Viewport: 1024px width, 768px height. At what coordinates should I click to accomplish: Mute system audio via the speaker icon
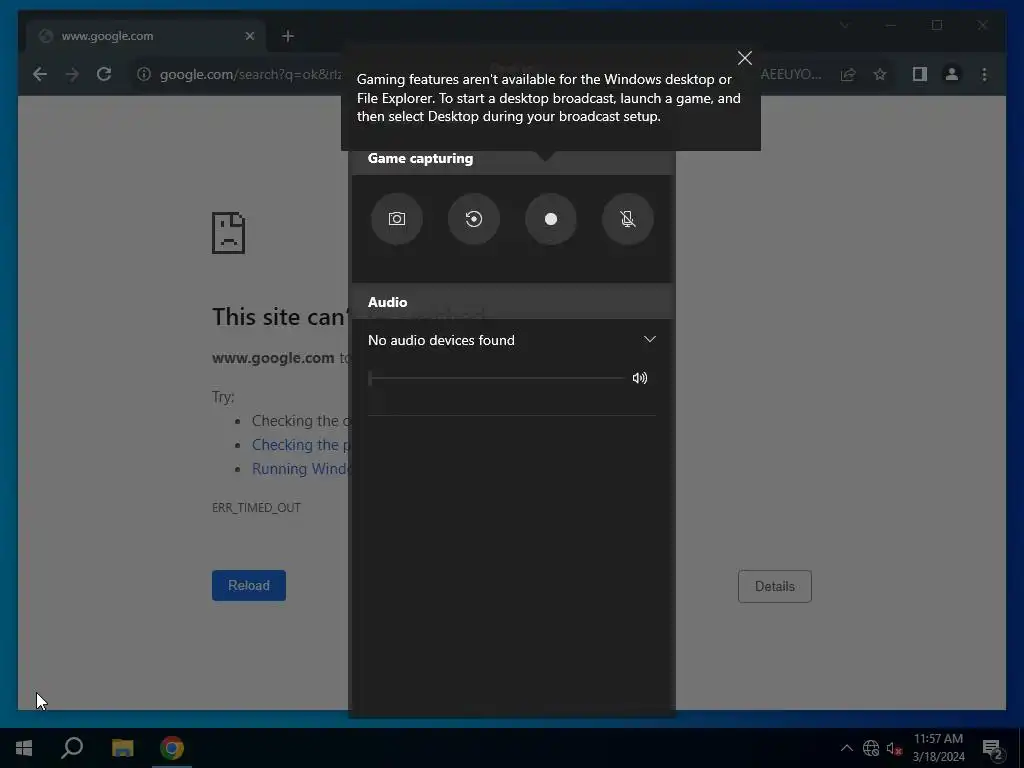640,378
